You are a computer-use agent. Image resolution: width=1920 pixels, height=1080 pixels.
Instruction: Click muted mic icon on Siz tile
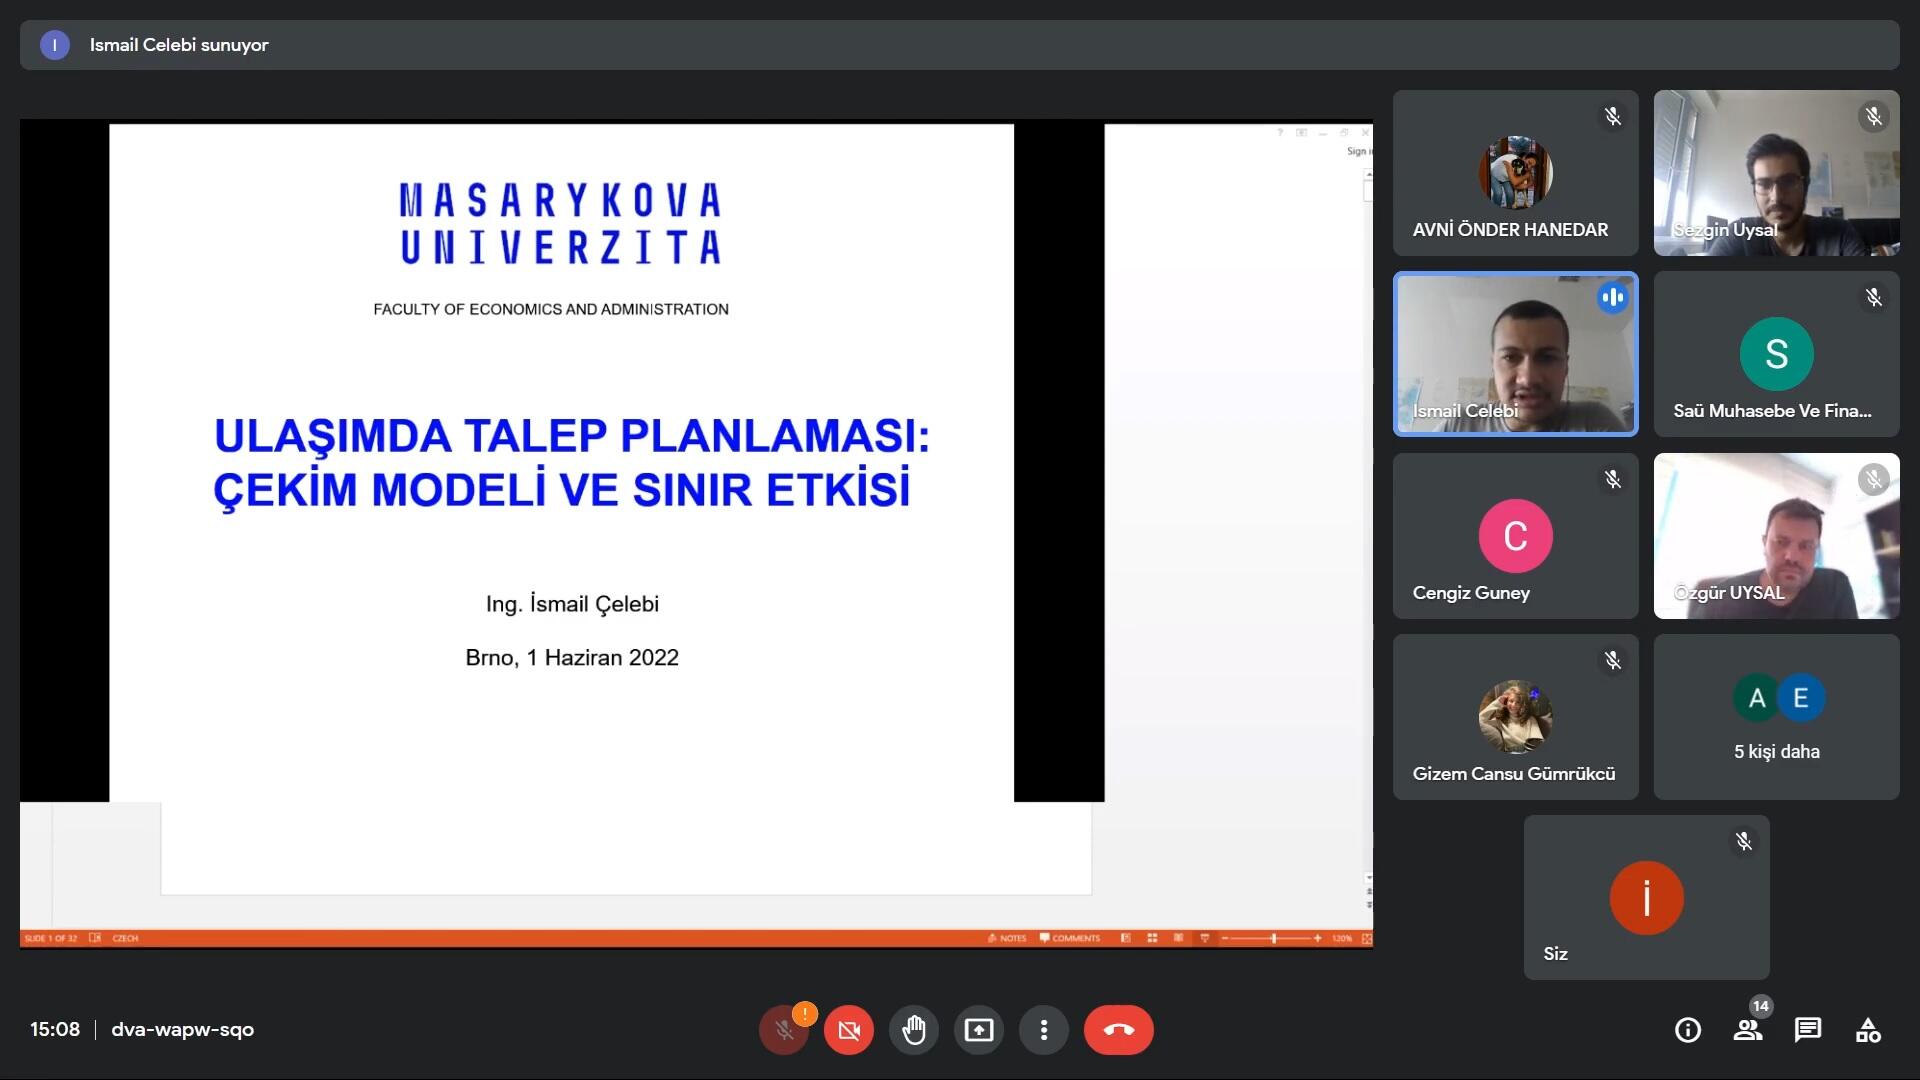pos(1744,842)
